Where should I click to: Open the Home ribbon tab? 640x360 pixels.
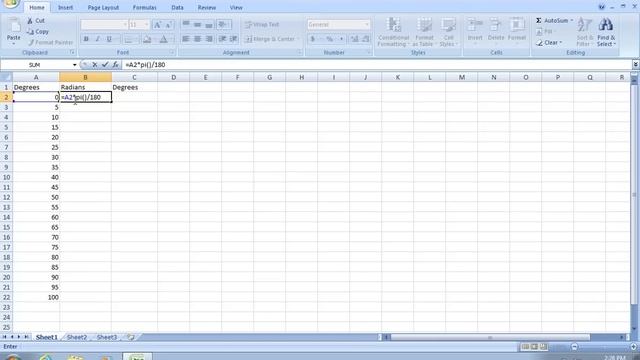pyautogui.click(x=37, y=7)
